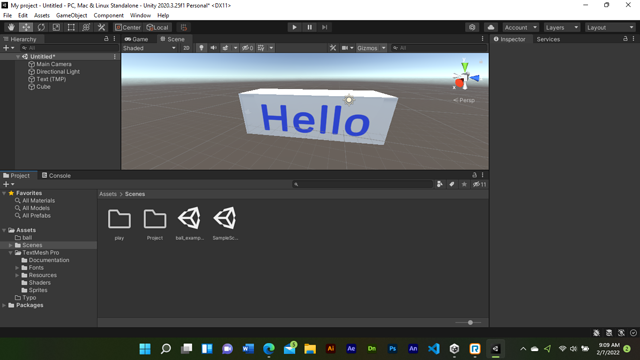Select Text (TMP) object
The image size is (640, 360).
[51, 79]
